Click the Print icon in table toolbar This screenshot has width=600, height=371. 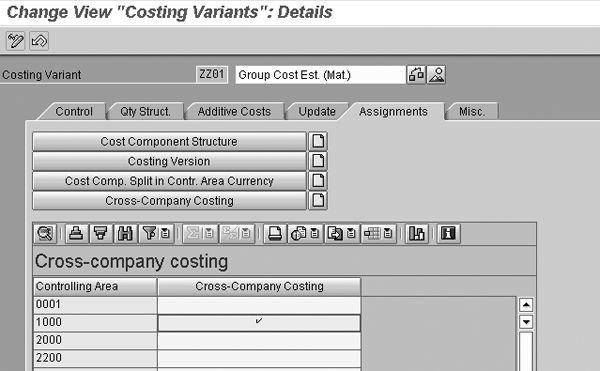pos(275,234)
